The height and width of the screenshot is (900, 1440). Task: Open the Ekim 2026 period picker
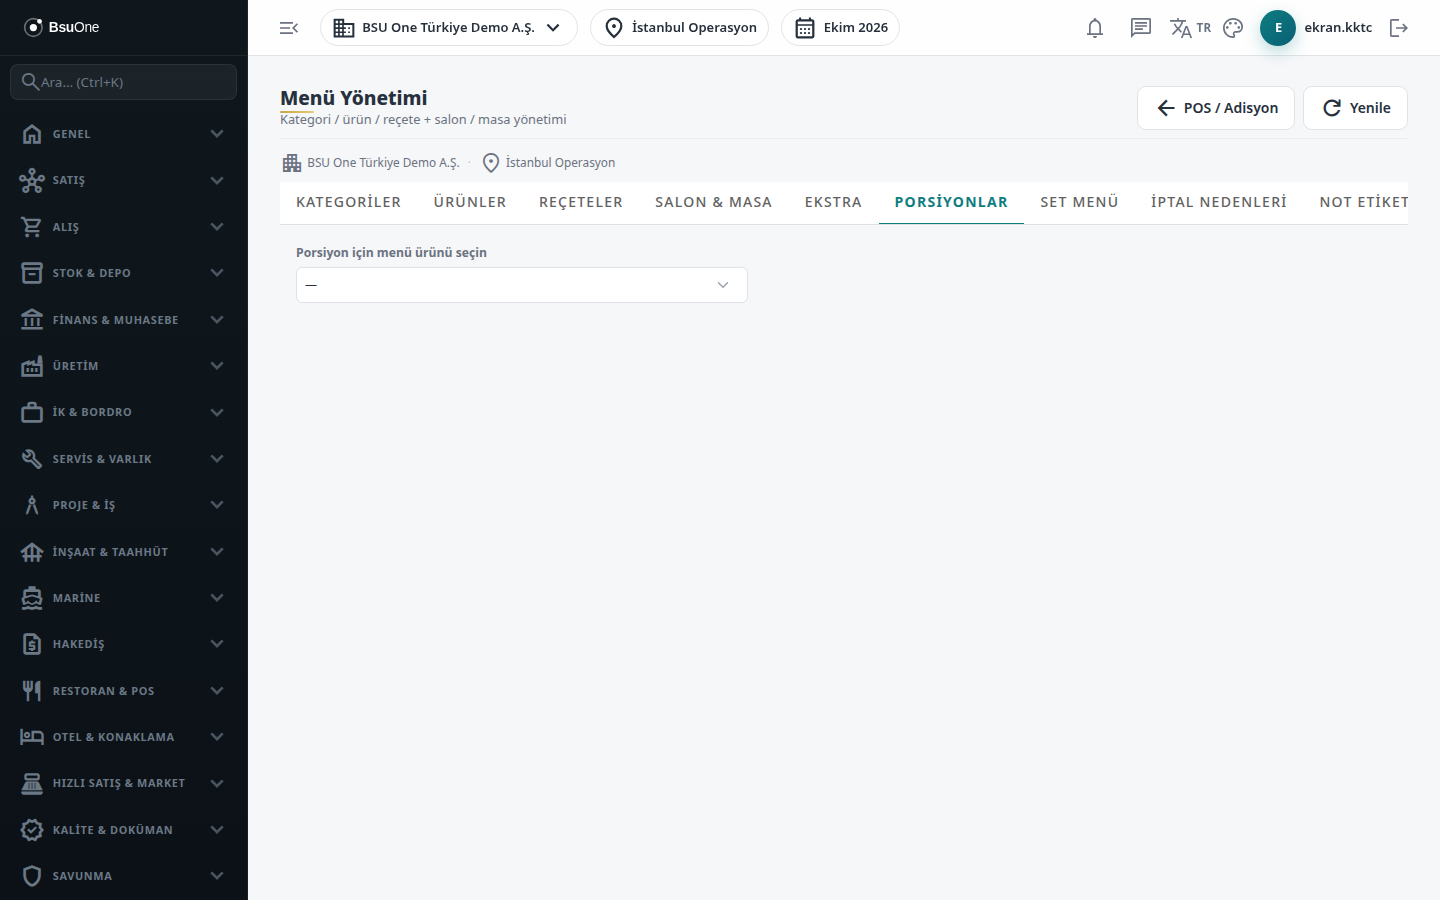coord(840,28)
